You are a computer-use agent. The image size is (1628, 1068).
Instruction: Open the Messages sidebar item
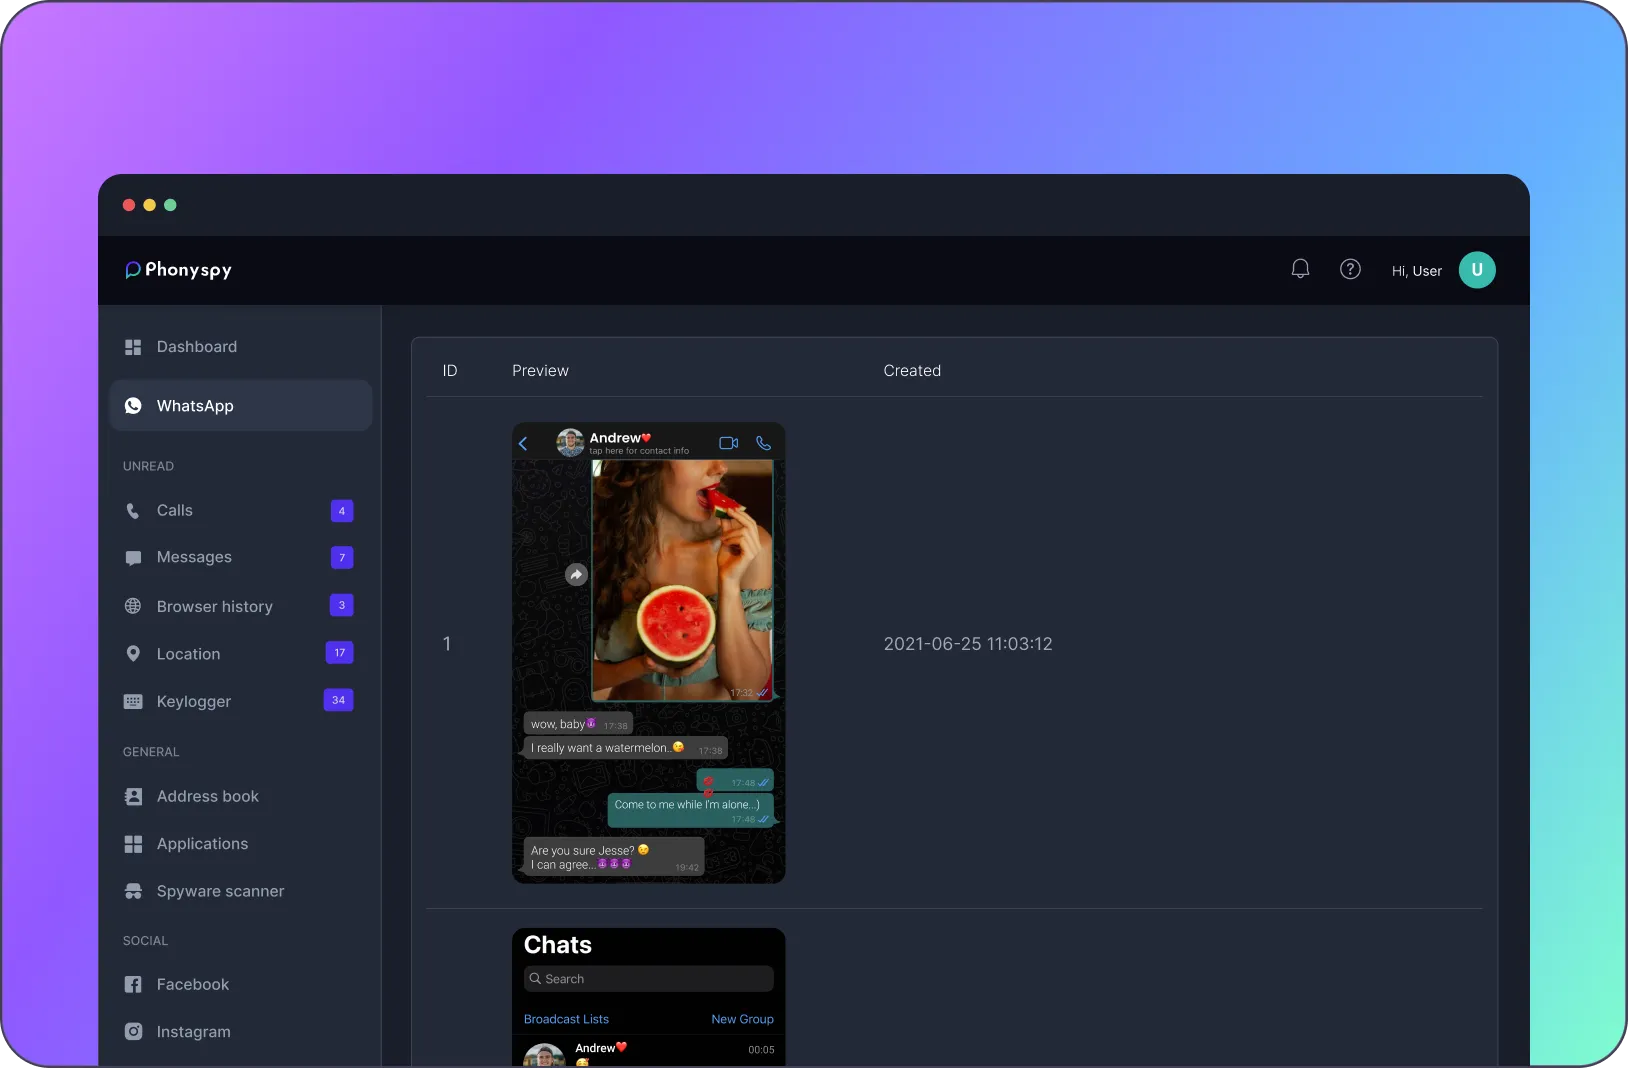pos(194,557)
